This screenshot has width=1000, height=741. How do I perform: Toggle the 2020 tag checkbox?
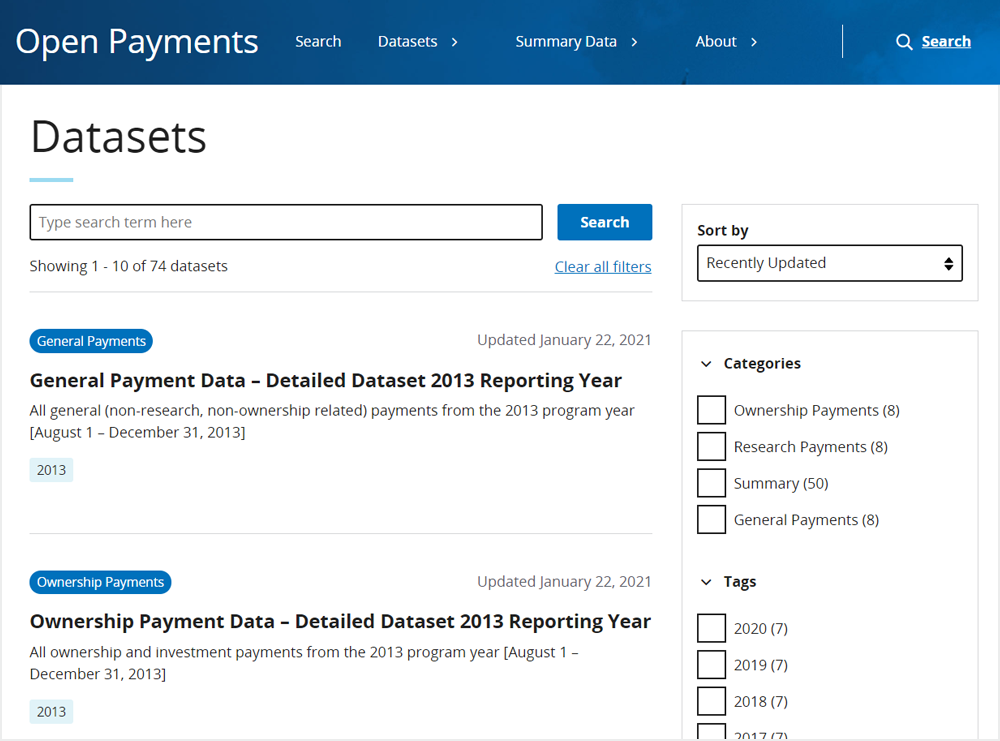click(711, 628)
